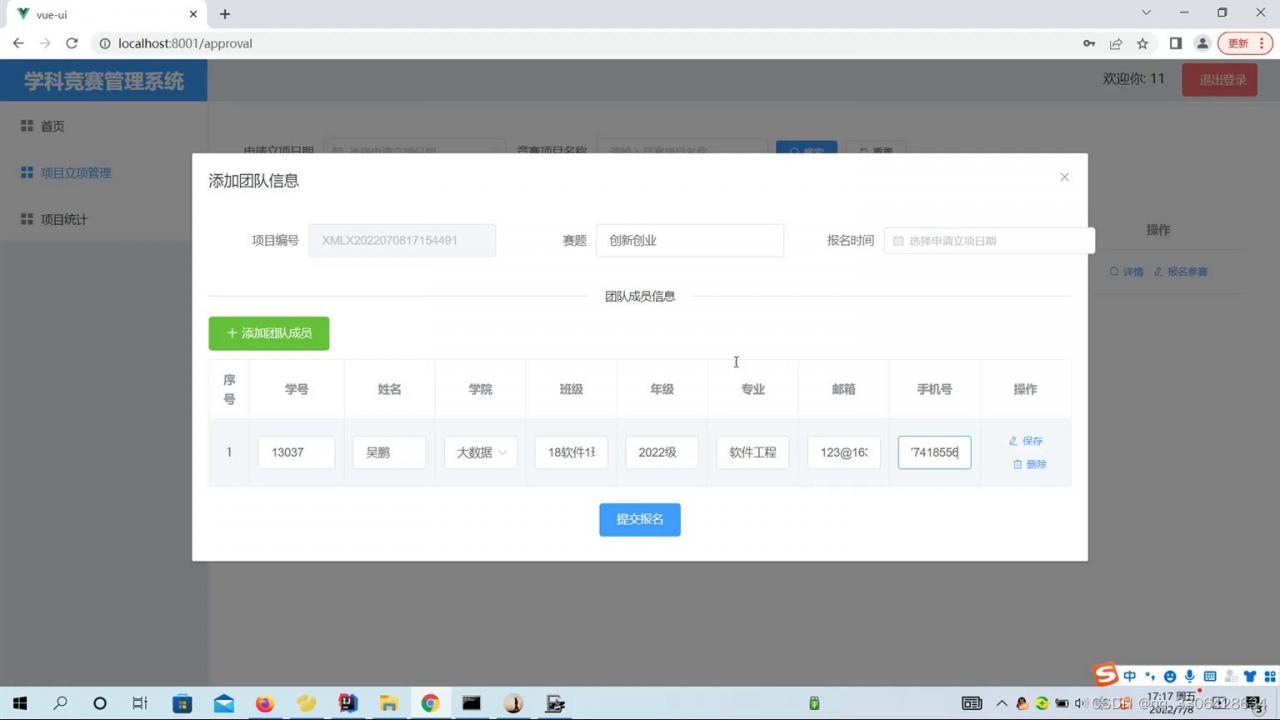1280x720 pixels.
Task: Open tab search chevron in title bar
Action: click(1146, 13)
